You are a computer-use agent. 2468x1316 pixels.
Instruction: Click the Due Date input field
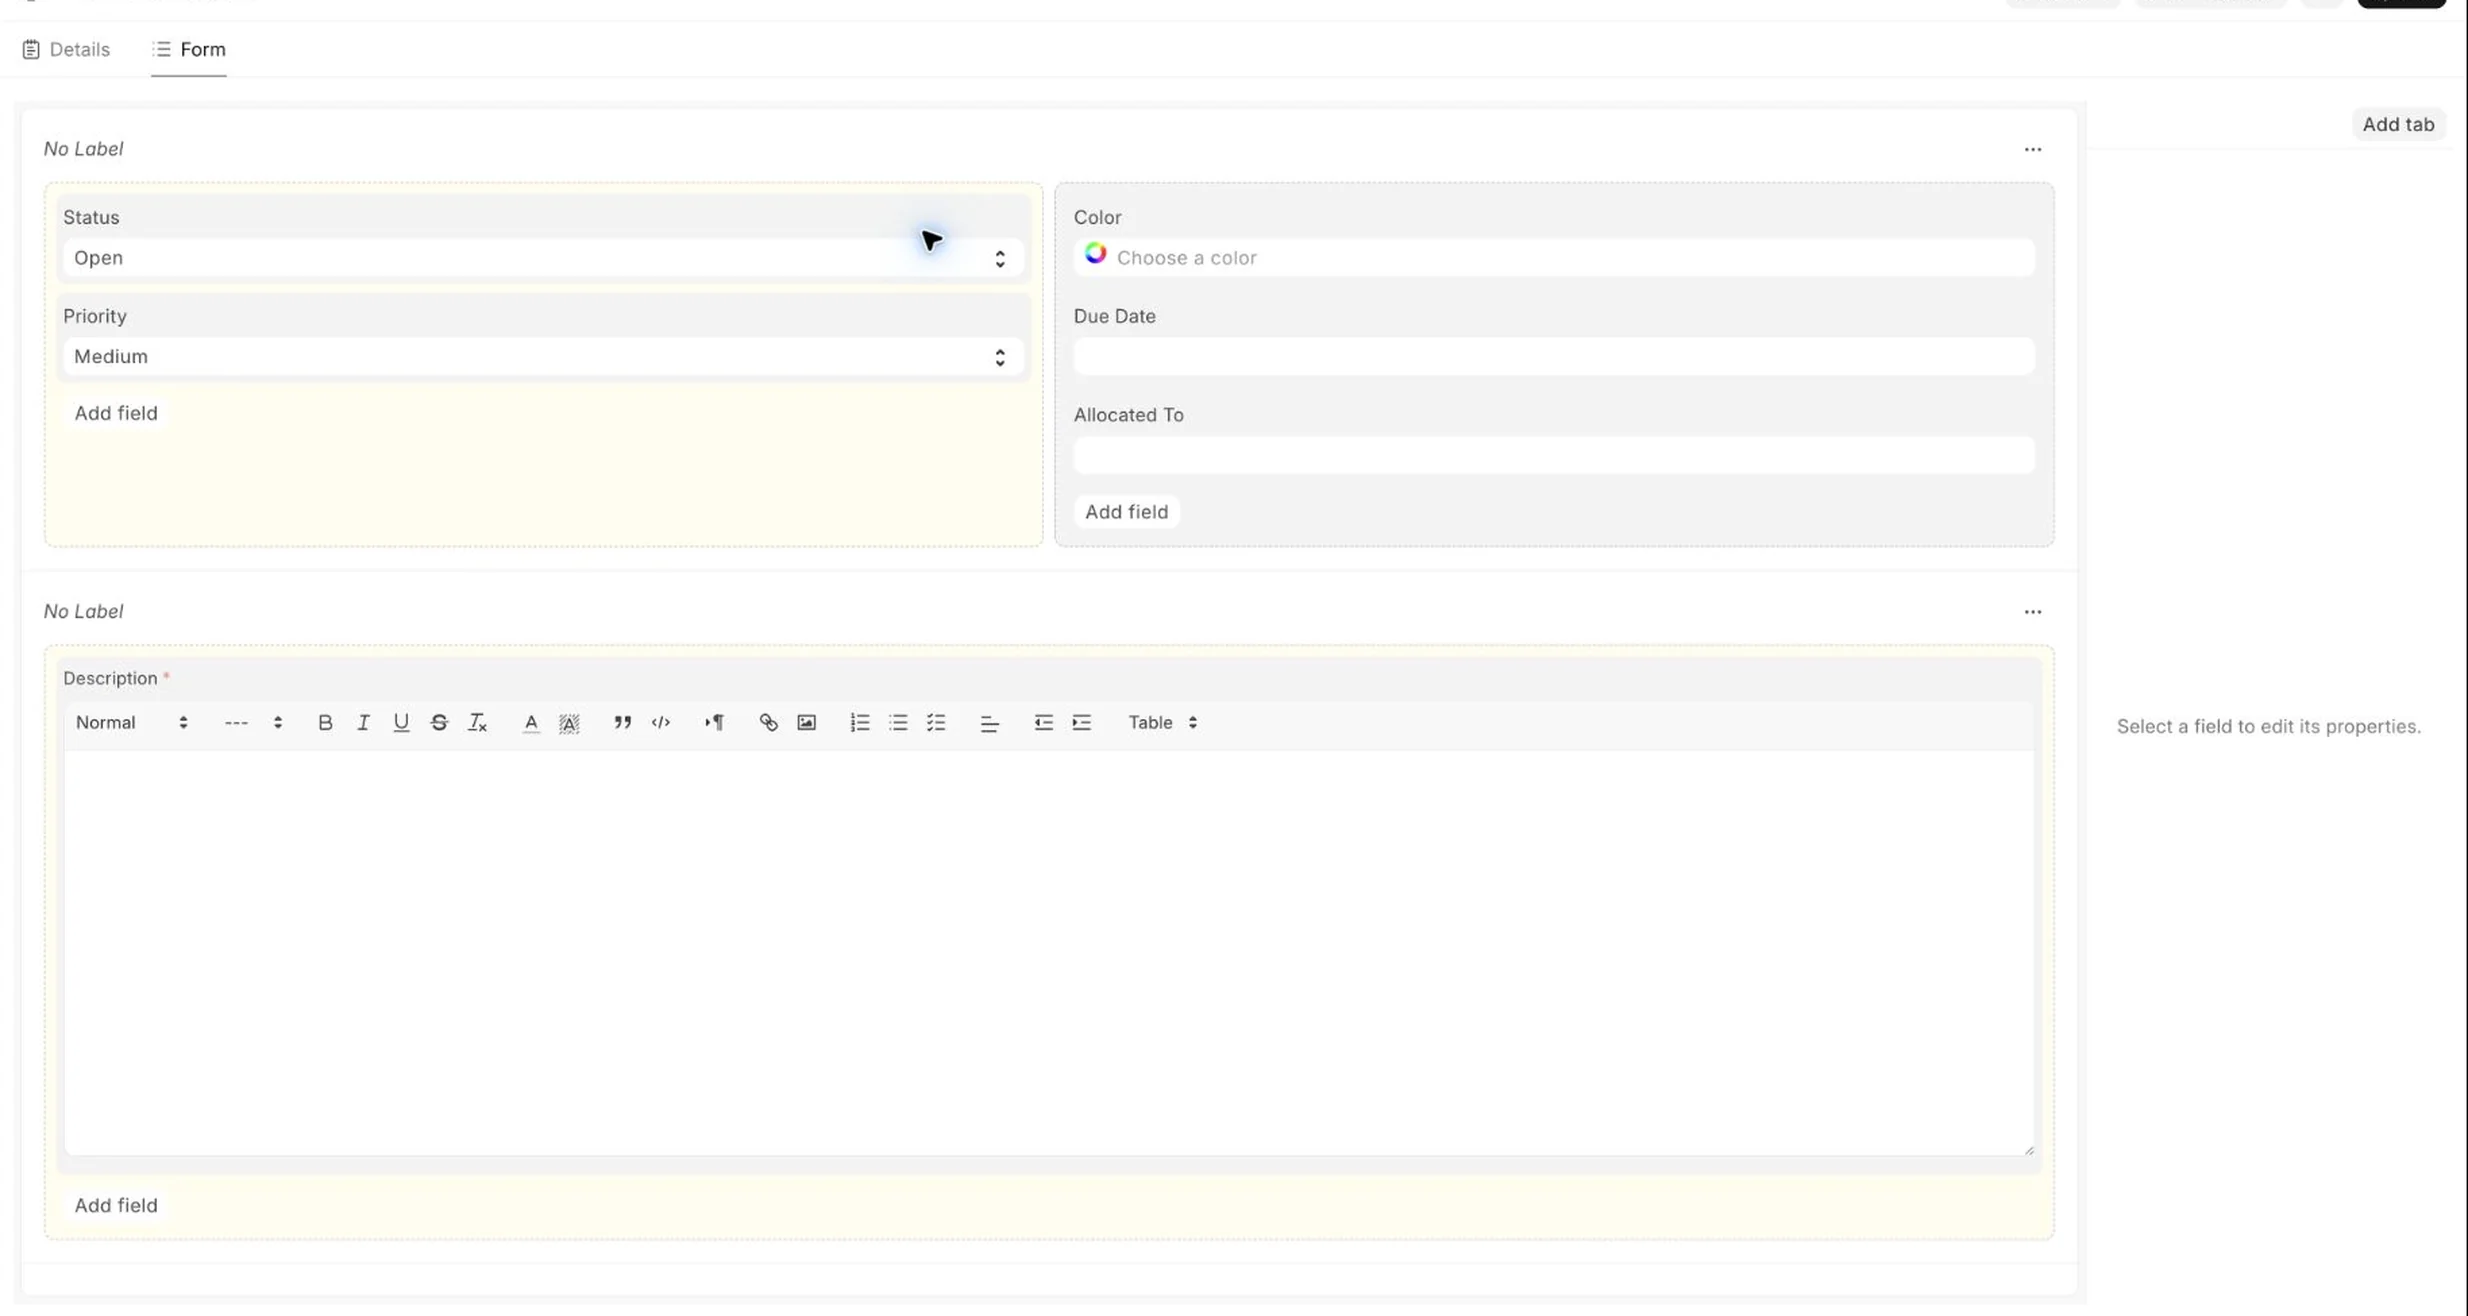click(1554, 357)
